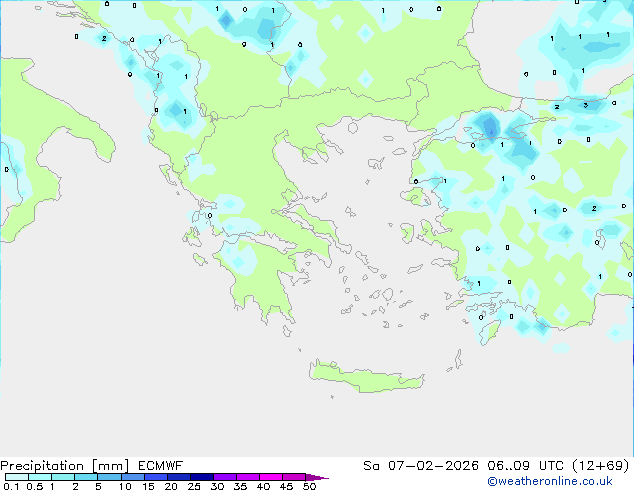The height and width of the screenshot is (490, 634).
Task: Click the 0.5–1 mm legend color swatch
Action: point(40,477)
